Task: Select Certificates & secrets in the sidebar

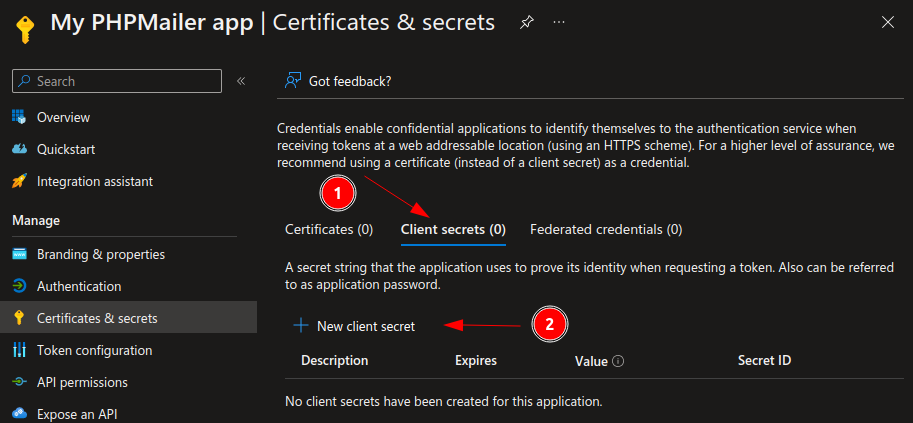Action: pos(128,318)
